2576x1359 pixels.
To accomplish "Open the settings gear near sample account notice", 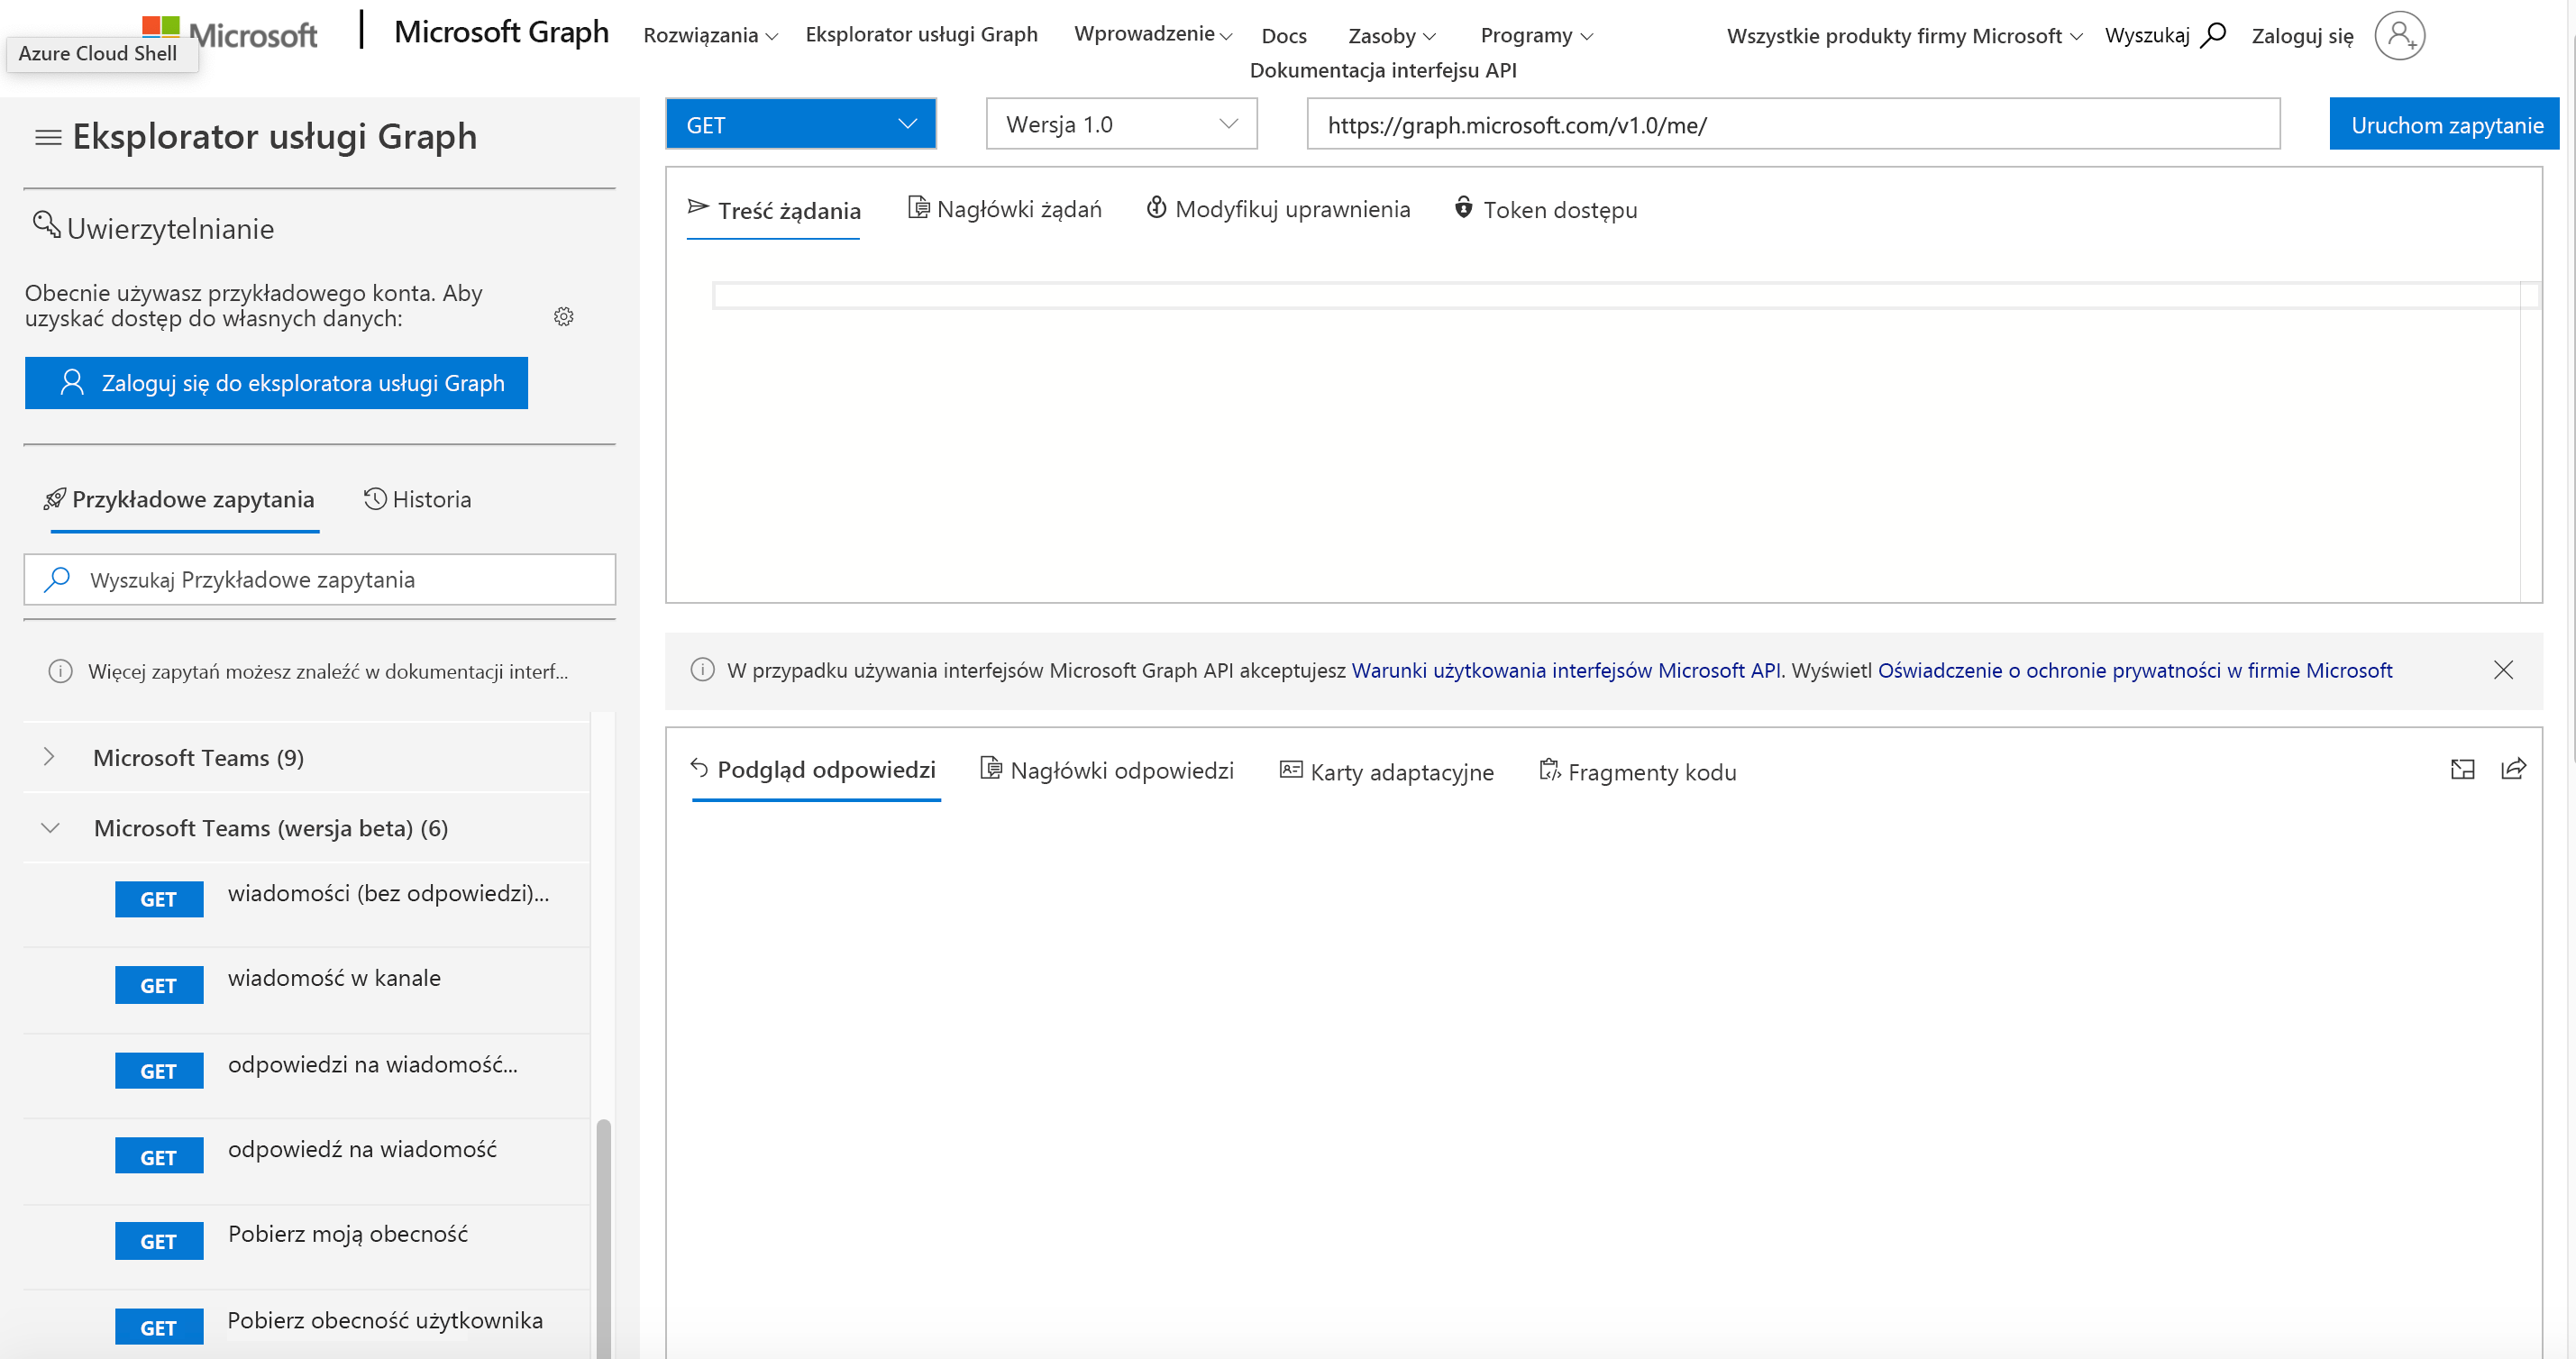I will [x=564, y=316].
